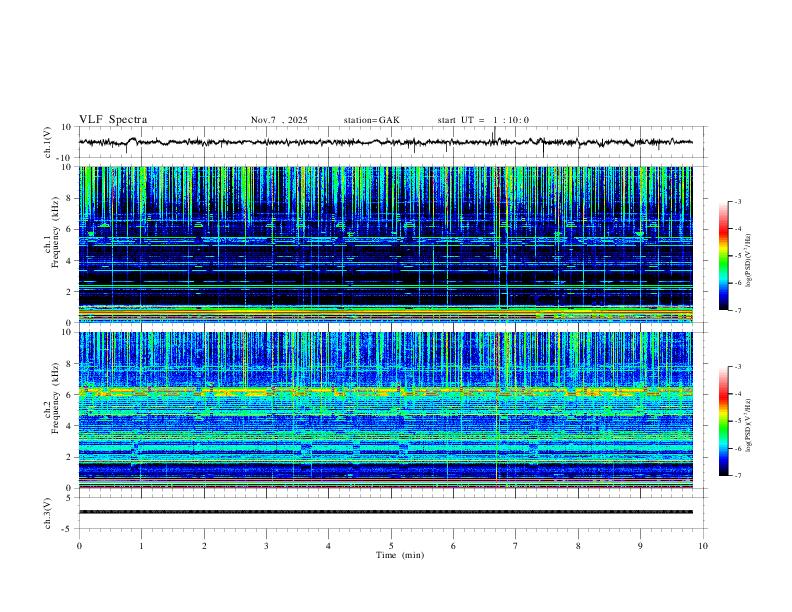Viewport: 792px width, 612px height.
Task: Click the ch.3 voltage black band trace
Action: point(385,512)
